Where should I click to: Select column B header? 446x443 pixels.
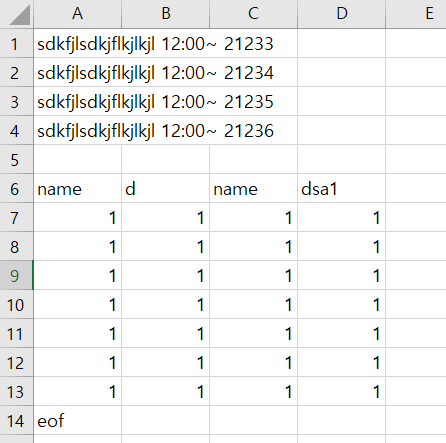point(166,14)
